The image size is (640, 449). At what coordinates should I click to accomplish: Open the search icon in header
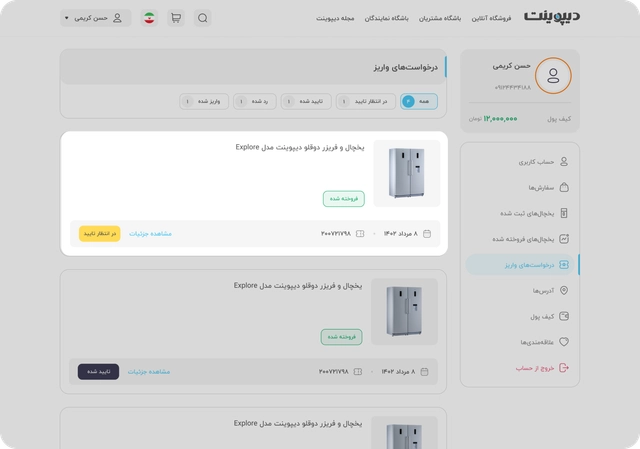pyautogui.click(x=202, y=18)
